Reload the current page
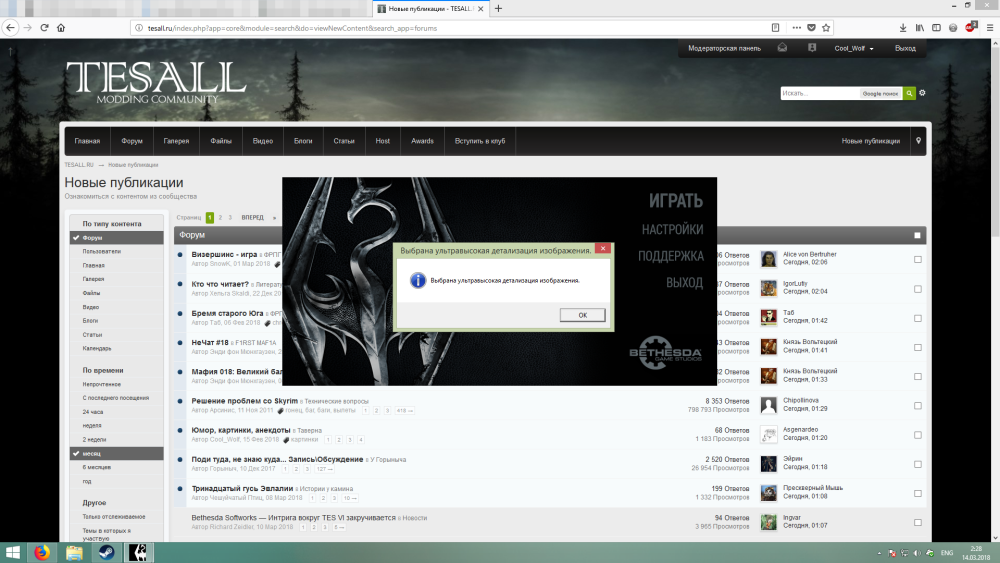1000x563 pixels. click(44, 27)
